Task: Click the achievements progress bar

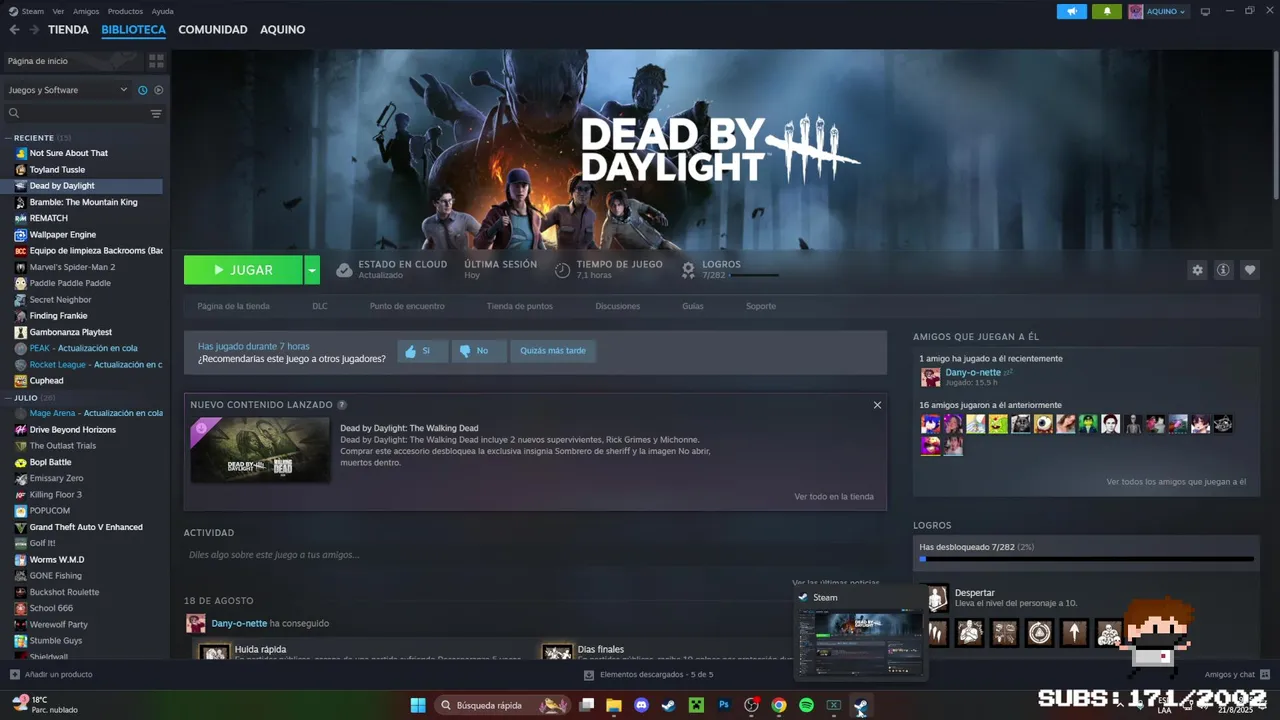Action: [1086, 560]
